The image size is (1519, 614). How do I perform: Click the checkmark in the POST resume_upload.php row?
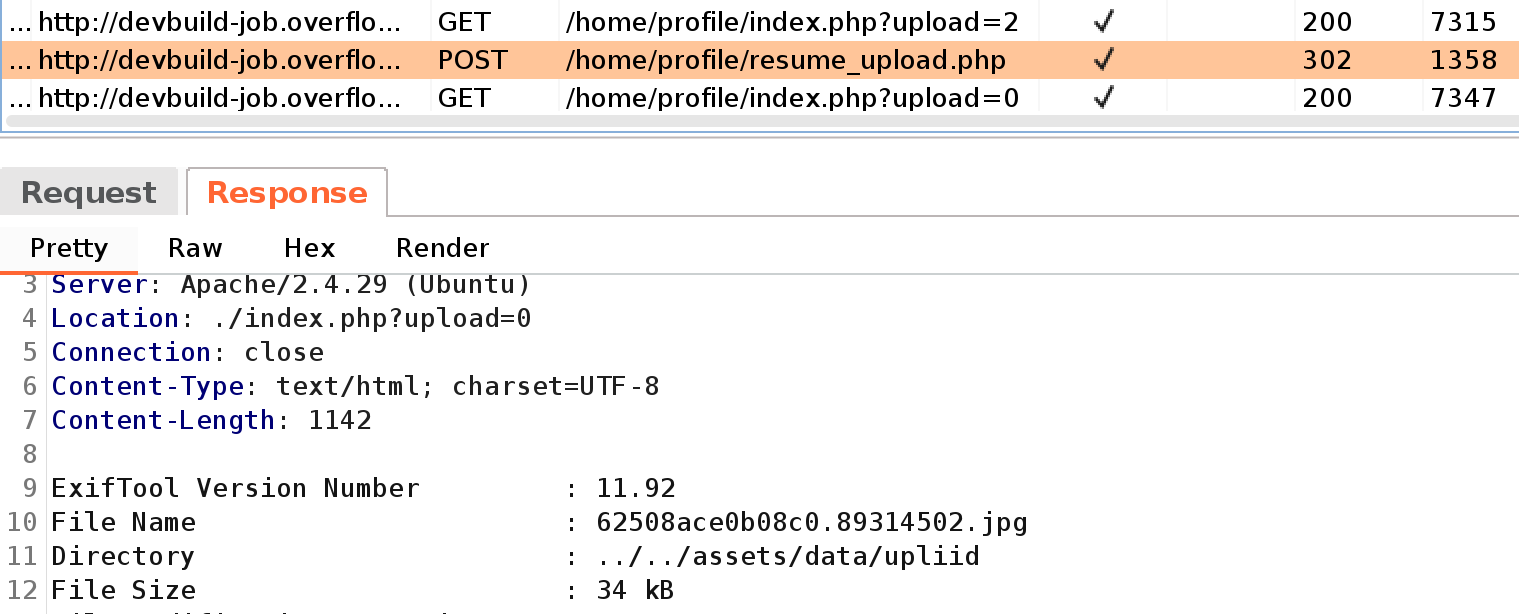click(x=1103, y=61)
